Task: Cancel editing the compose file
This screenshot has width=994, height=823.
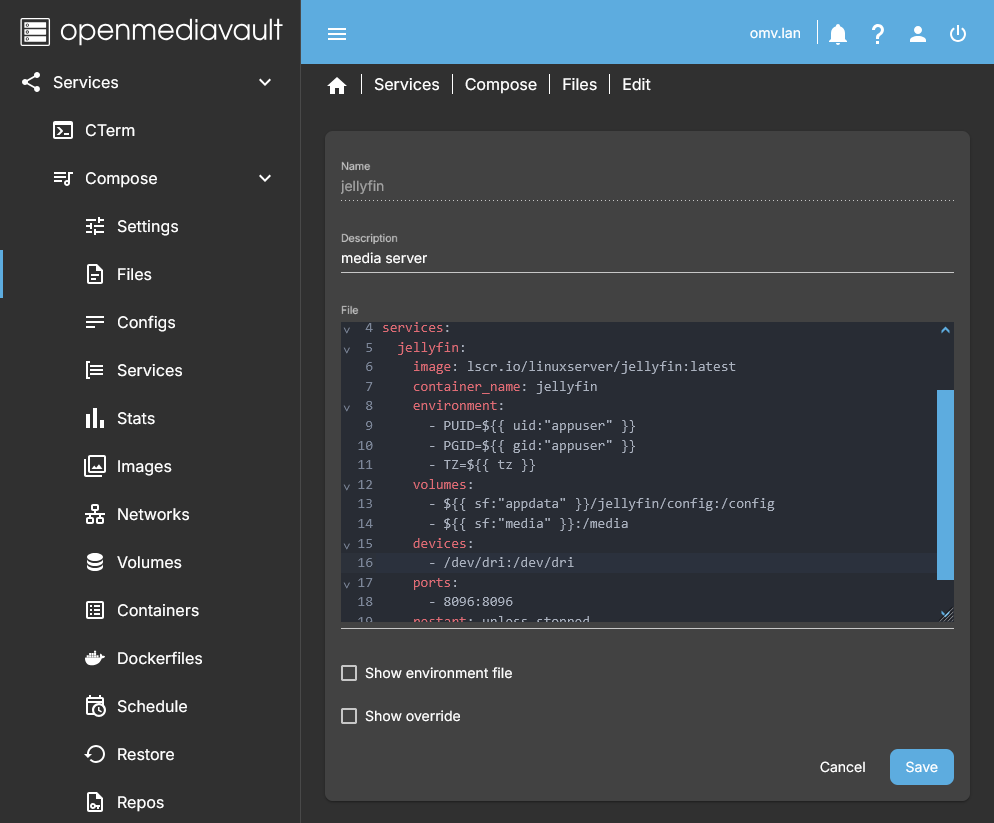Action: 842,767
